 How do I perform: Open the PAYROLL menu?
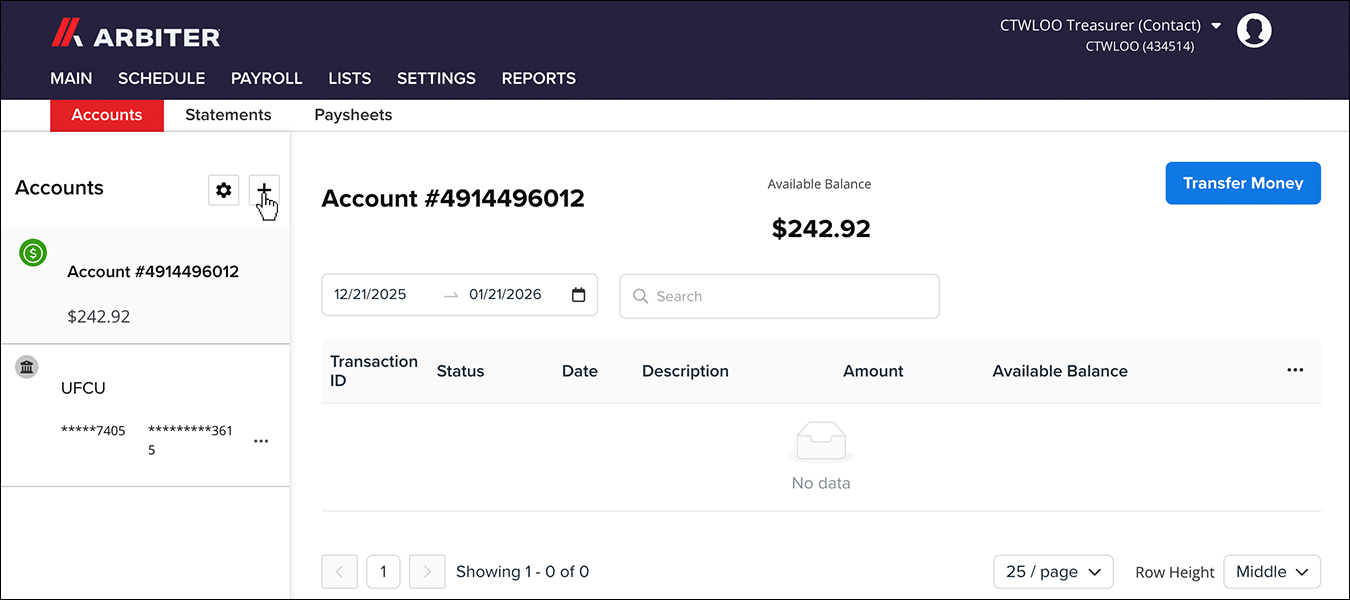266,78
